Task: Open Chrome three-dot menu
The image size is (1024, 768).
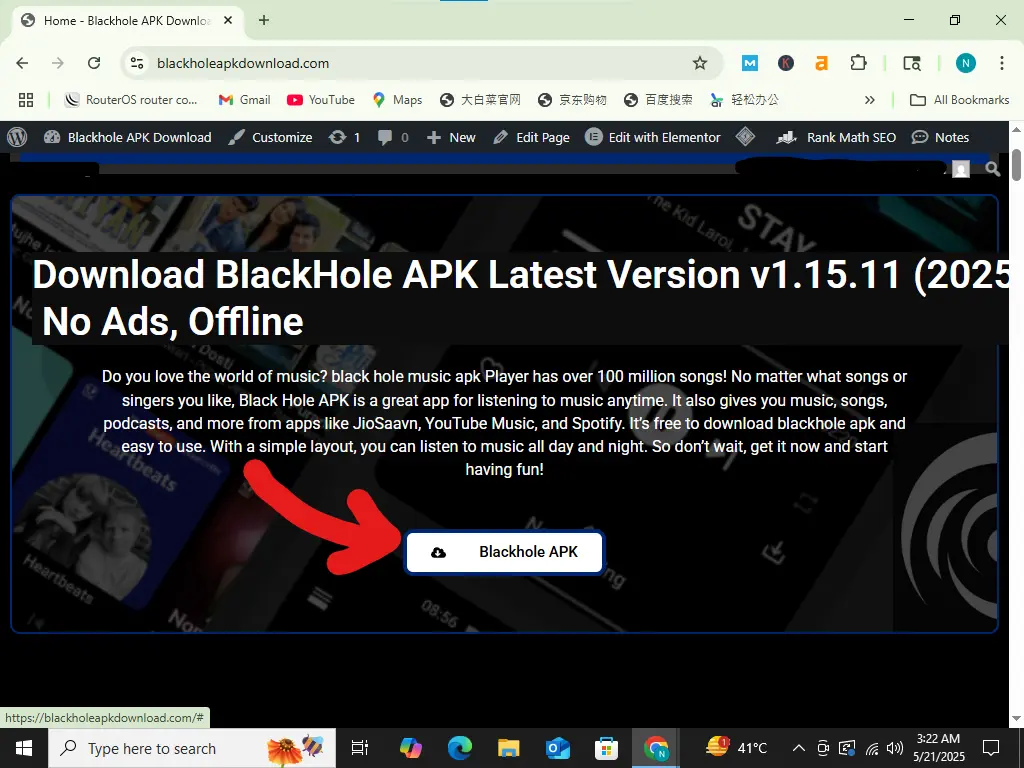Action: [x=1002, y=63]
